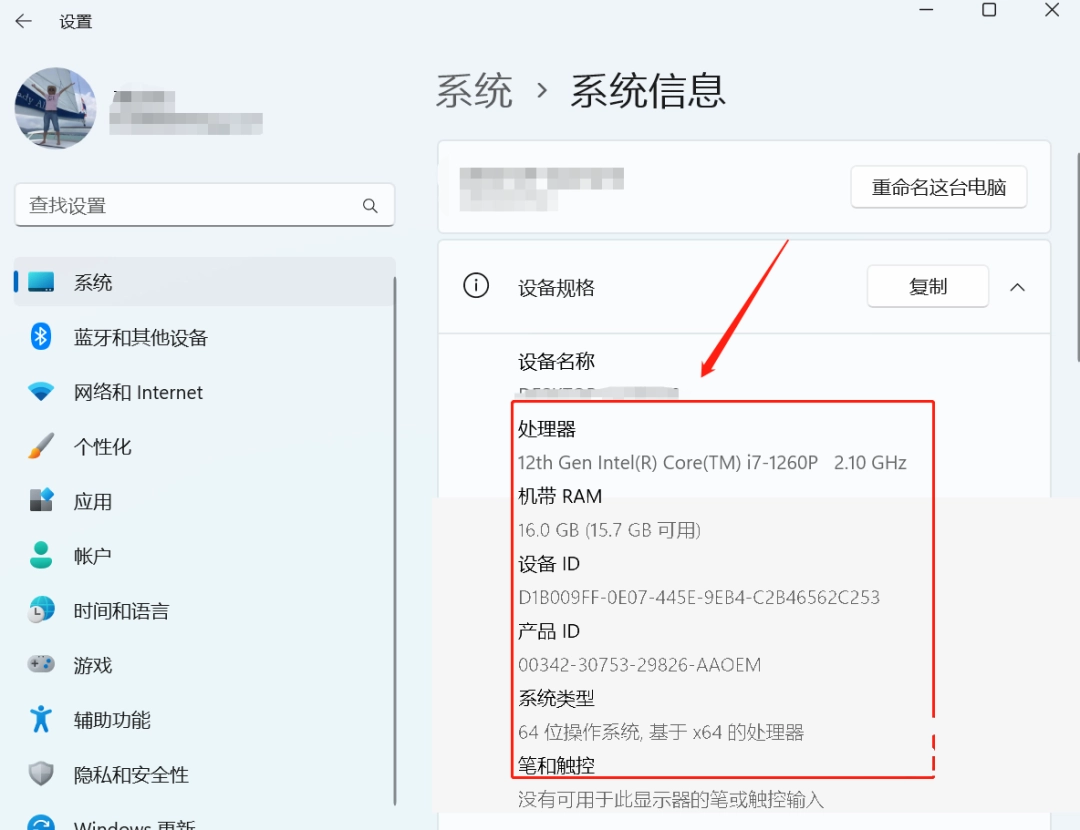Image resolution: width=1080 pixels, height=830 pixels.
Task: Click 系统 breadcrumb link in the header
Action: (x=474, y=91)
